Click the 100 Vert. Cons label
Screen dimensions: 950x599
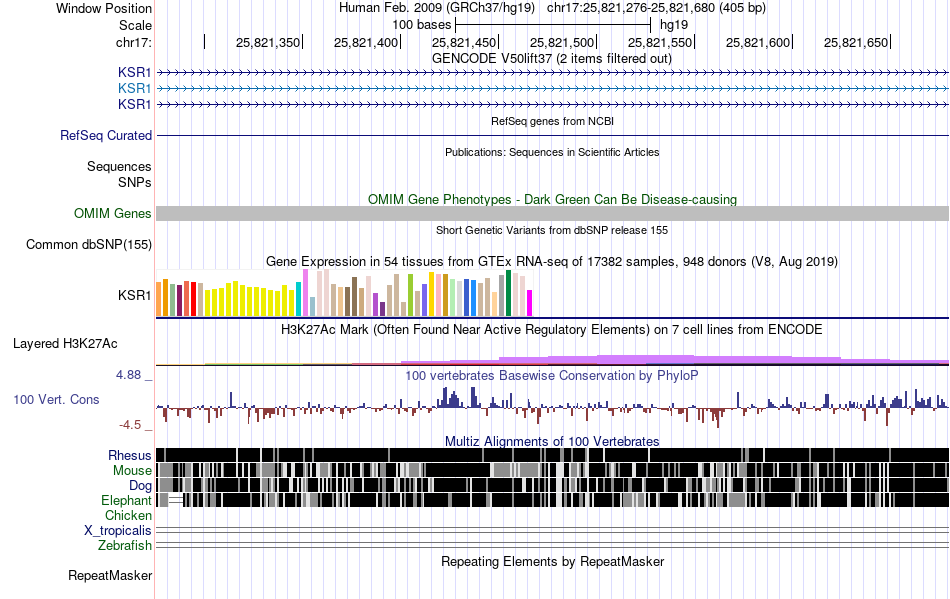coord(56,400)
